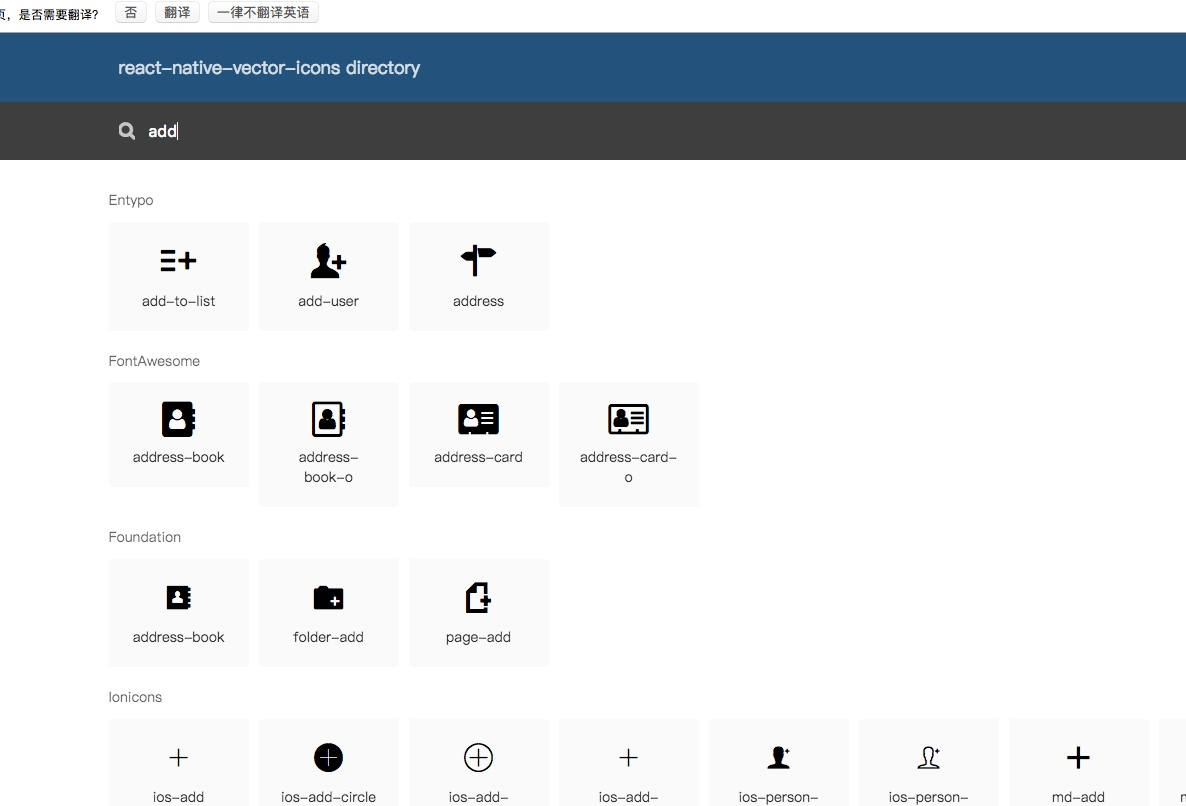Click the 'add-user' label text
The image size is (1186, 806).
pyautogui.click(x=328, y=301)
